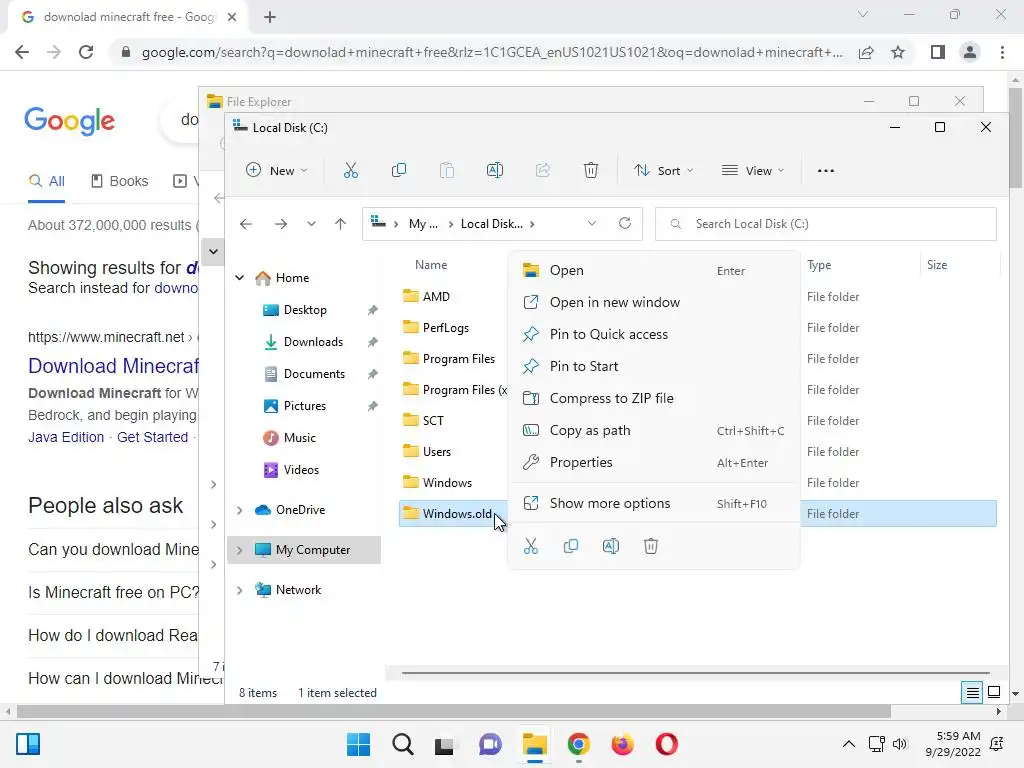Open a new Chrome tab

click(x=270, y=18)
